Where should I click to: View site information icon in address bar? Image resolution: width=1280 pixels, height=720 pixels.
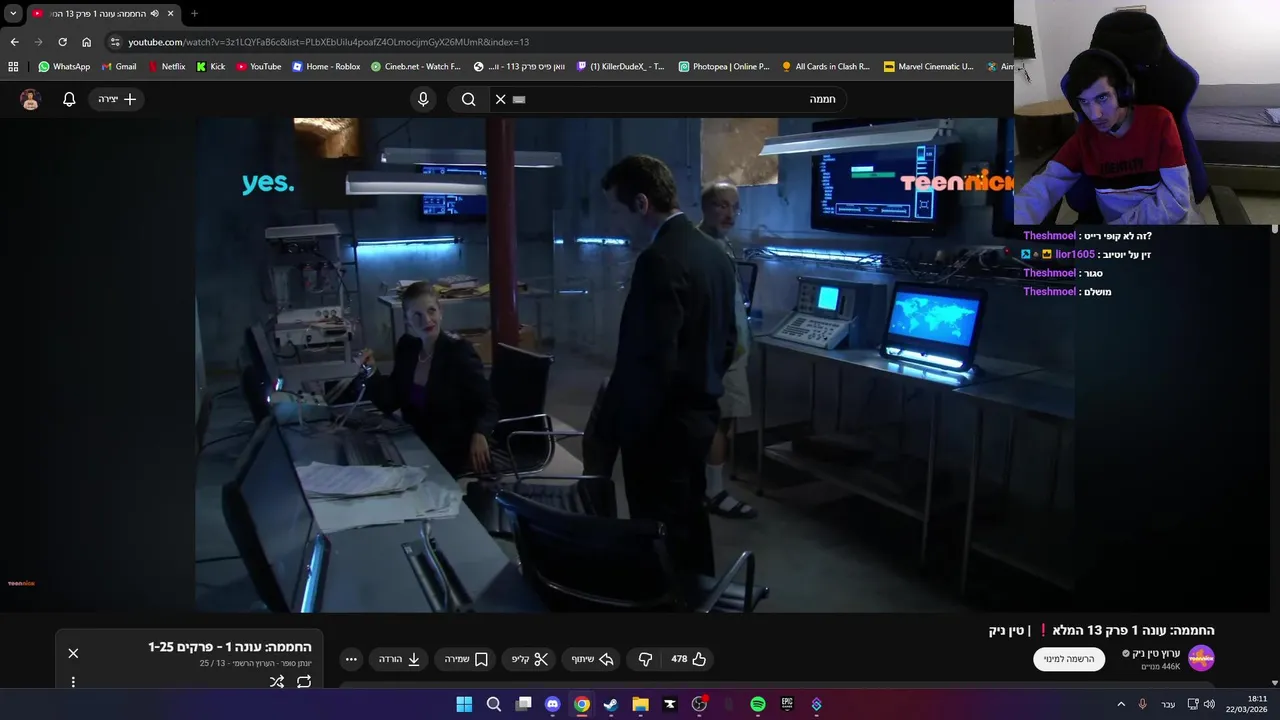(x=115, y=42)
